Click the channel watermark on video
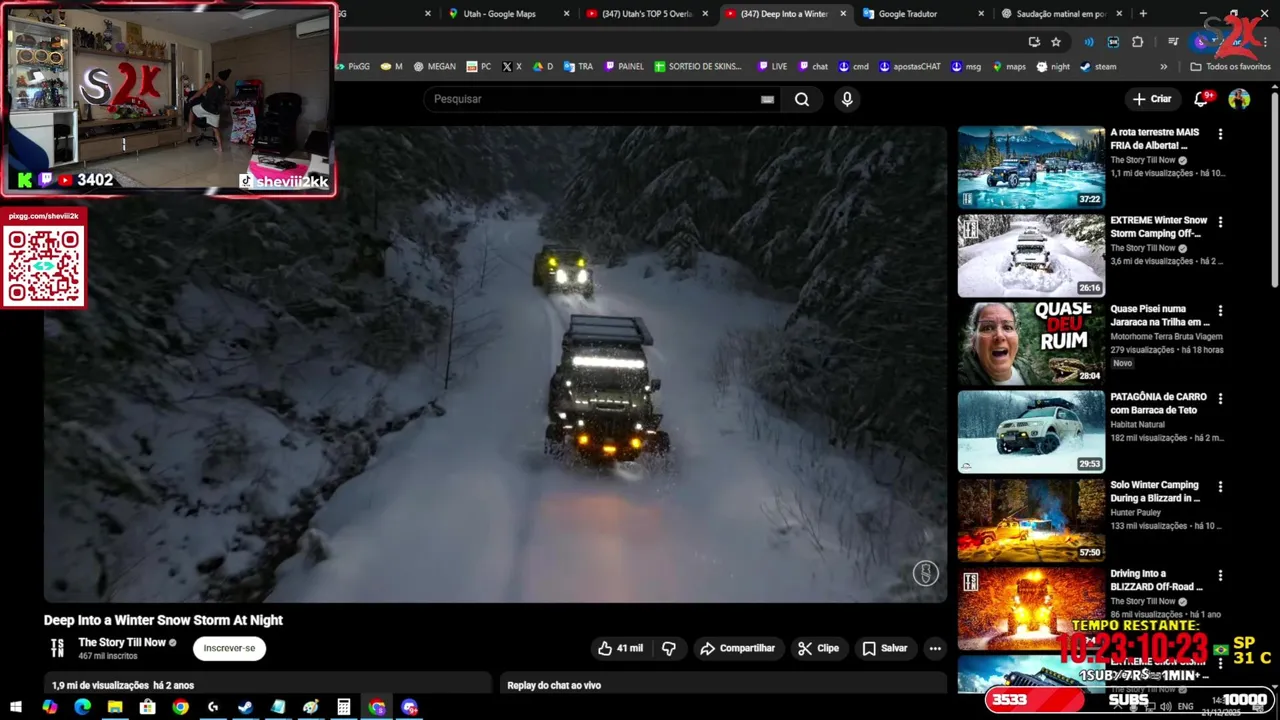Screen dimensions: 1280x720 coord(925,573)
